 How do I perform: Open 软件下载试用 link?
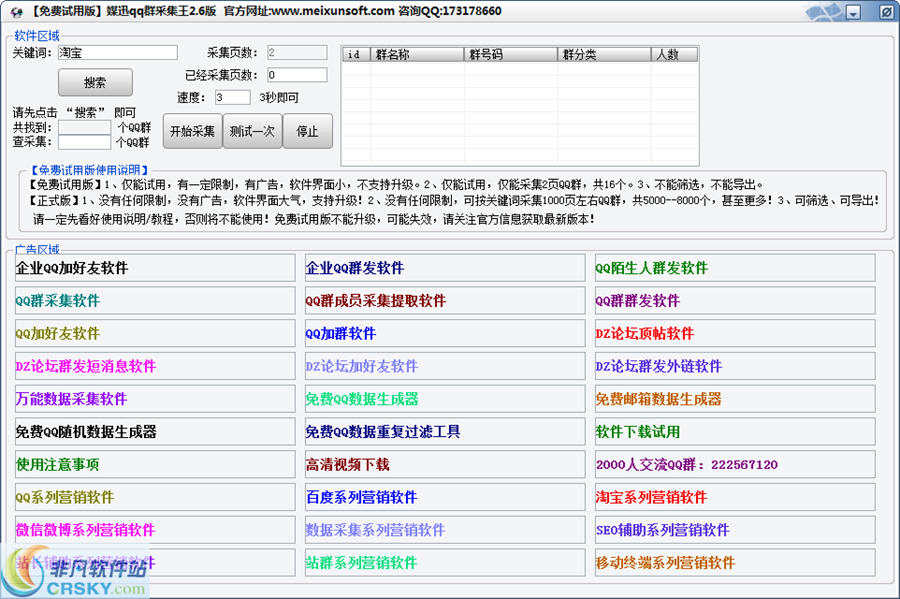point(735,431)
